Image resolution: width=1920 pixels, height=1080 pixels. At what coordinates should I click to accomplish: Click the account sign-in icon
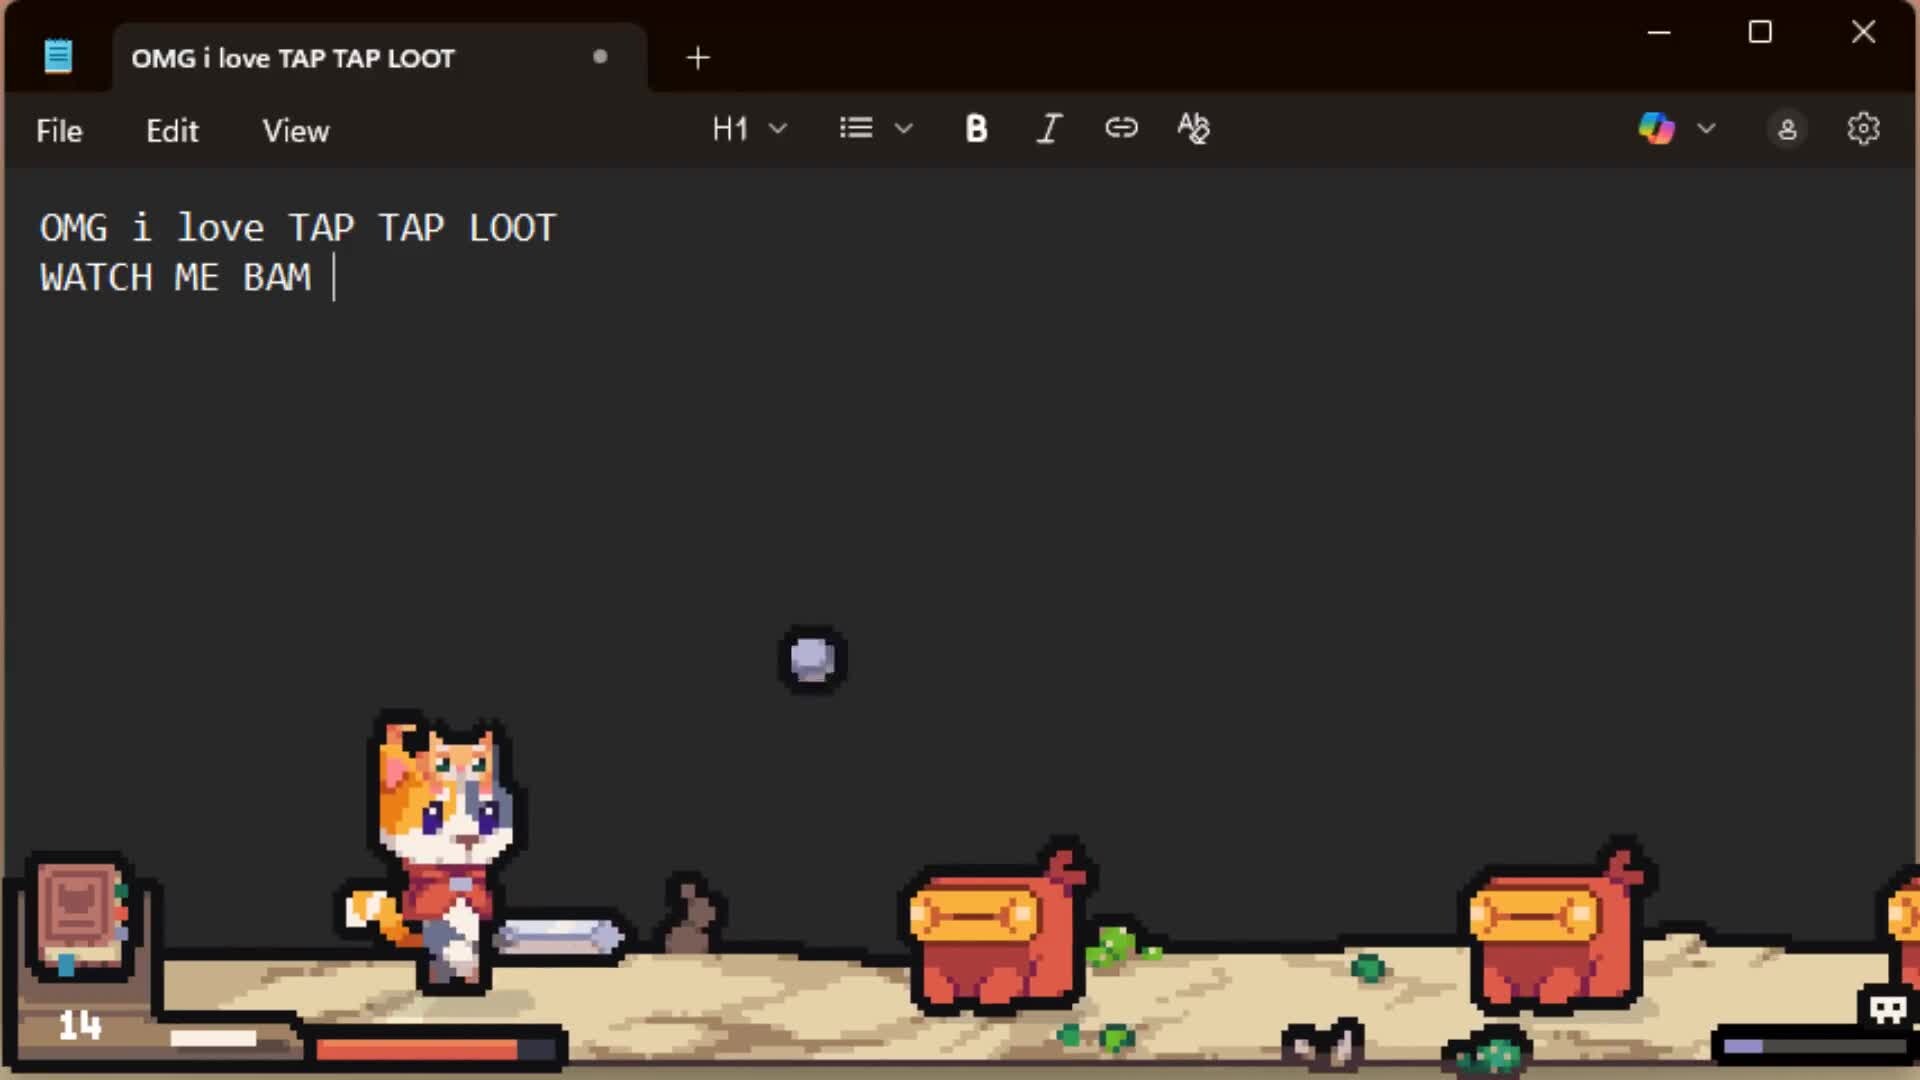[x=1787, y=128]
